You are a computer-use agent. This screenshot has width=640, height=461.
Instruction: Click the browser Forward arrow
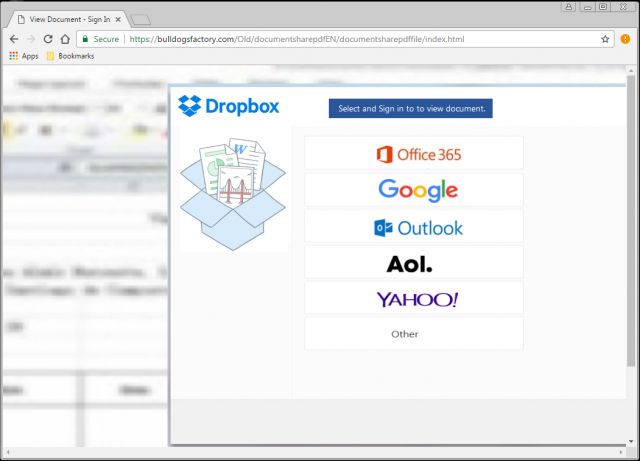pos(31,39)
